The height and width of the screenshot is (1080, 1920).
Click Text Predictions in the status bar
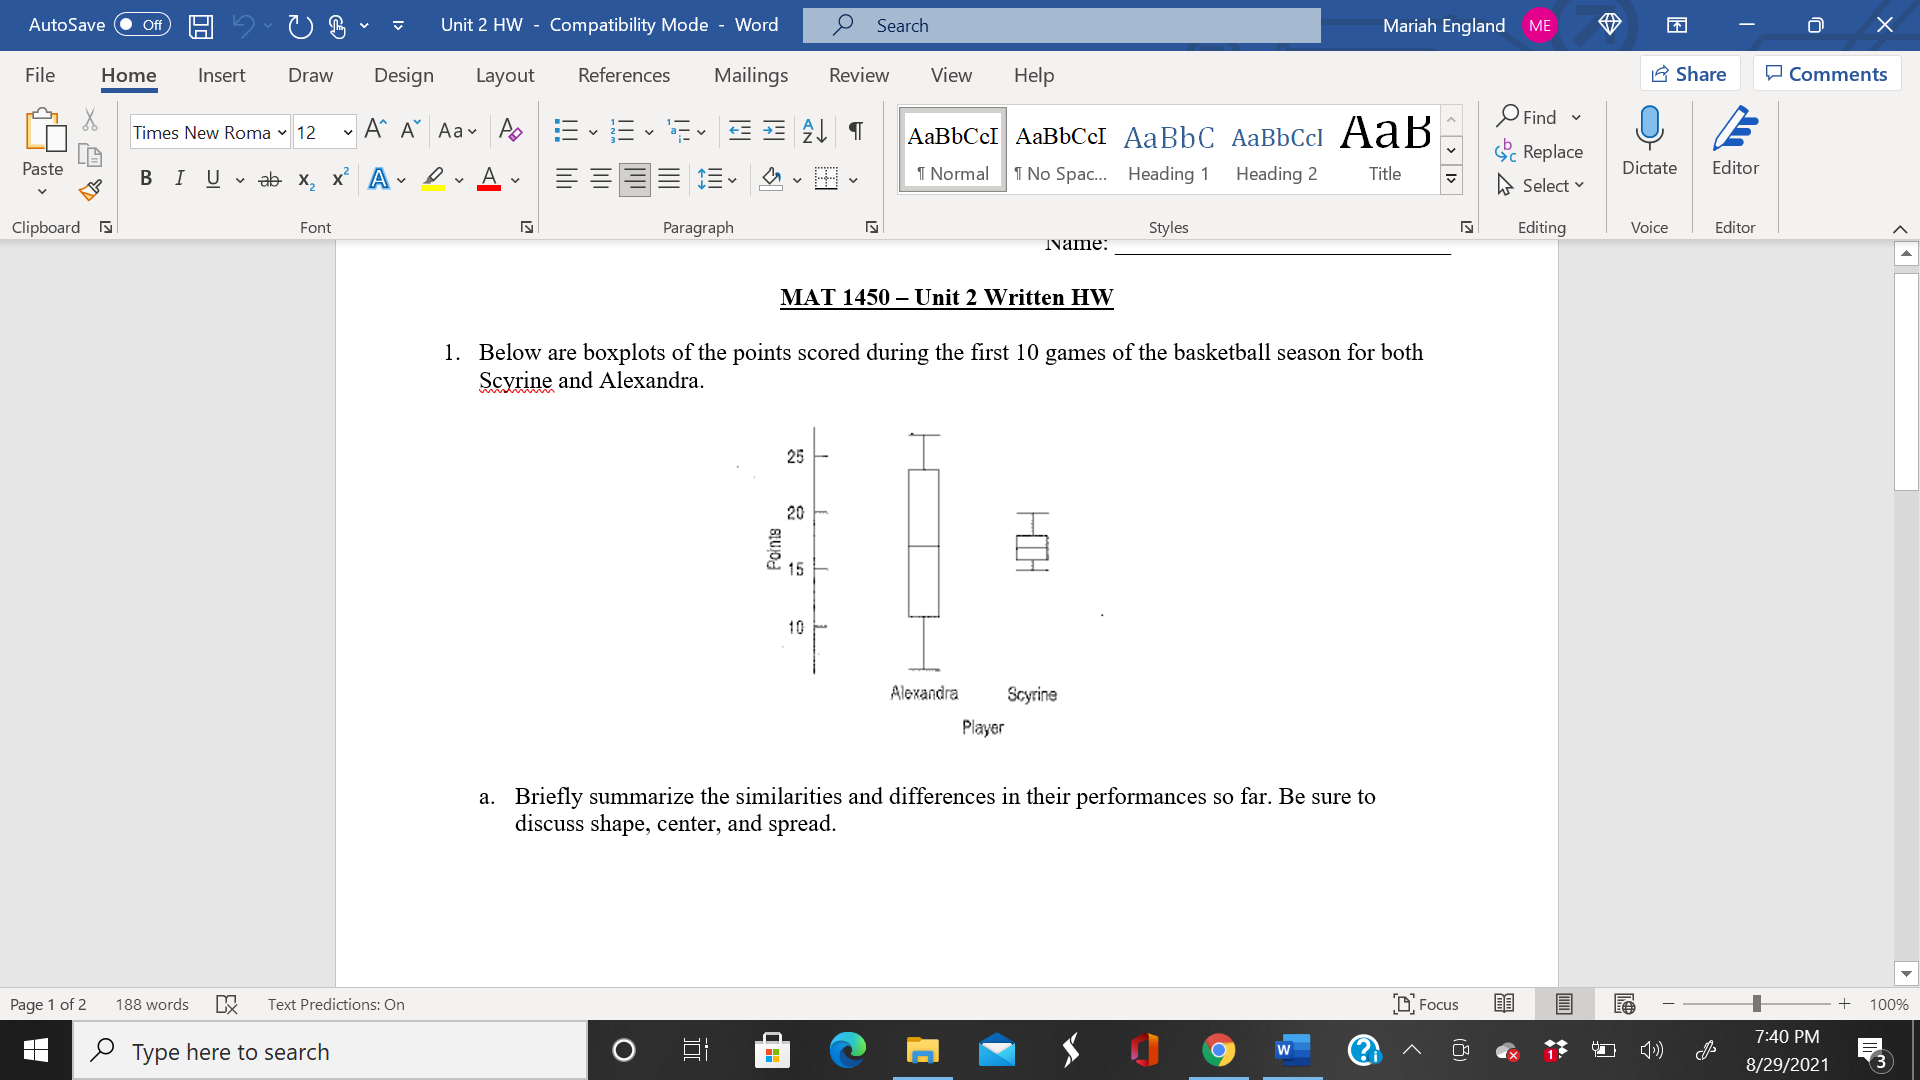click(335, 1004)
